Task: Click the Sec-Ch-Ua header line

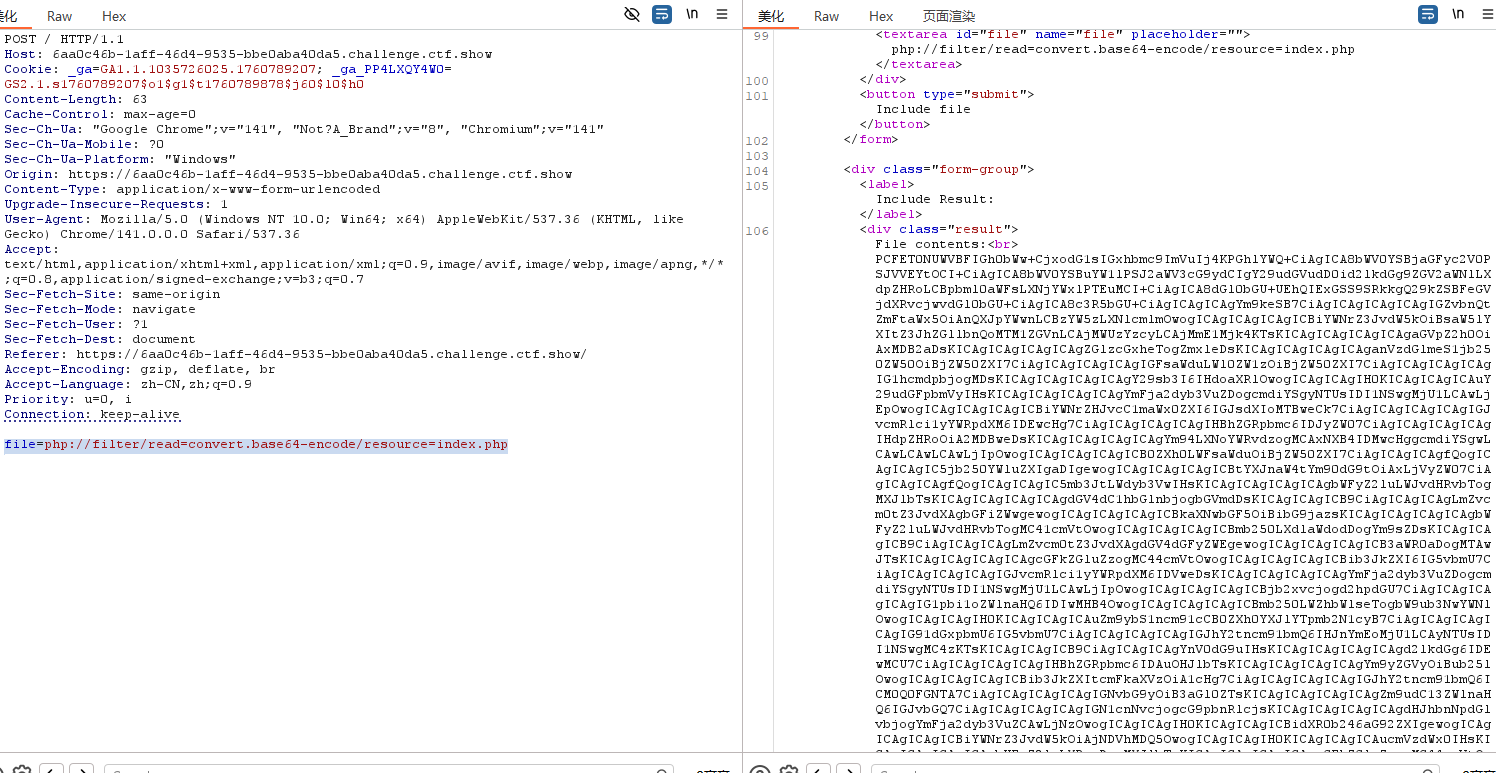Action: click(304, 129)
